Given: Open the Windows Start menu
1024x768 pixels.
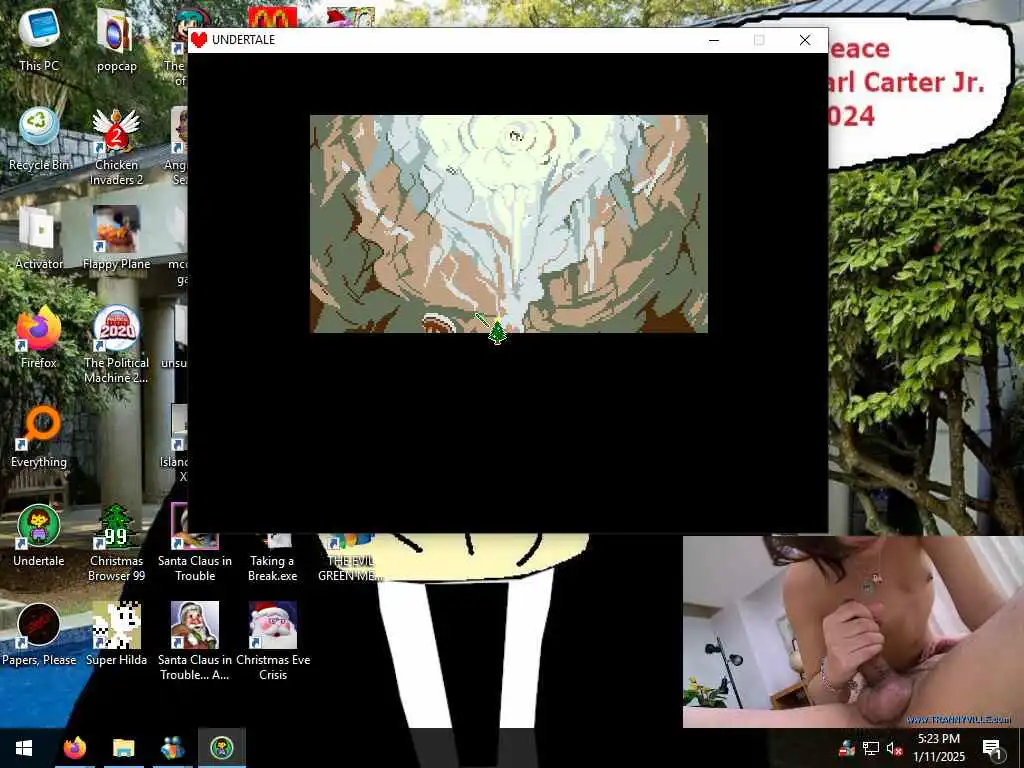Looking at the screenshot, I should [24, 748].
